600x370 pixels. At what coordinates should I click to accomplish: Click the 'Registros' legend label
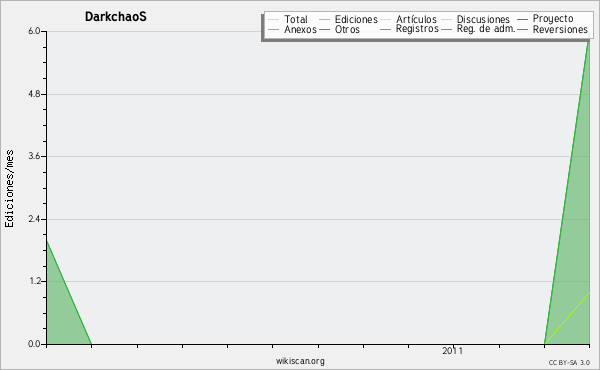pos(417,29)
